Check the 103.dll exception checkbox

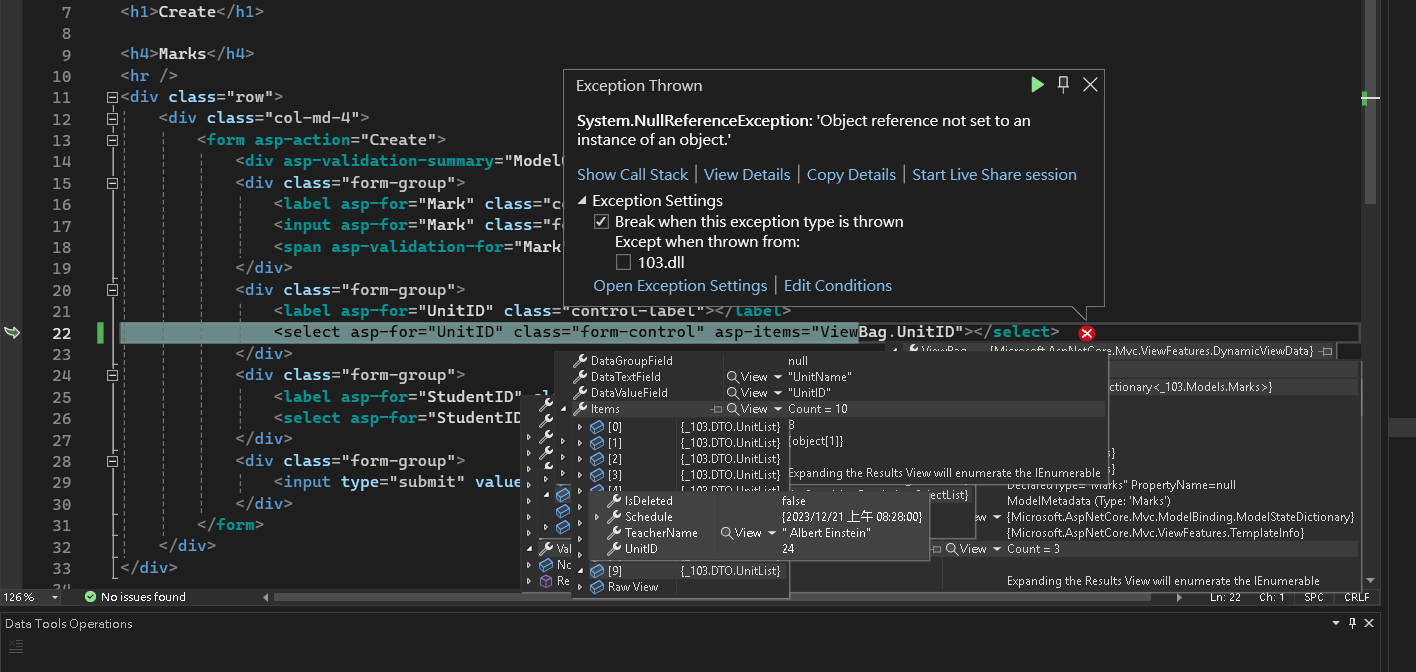click(x=623, y=263)
